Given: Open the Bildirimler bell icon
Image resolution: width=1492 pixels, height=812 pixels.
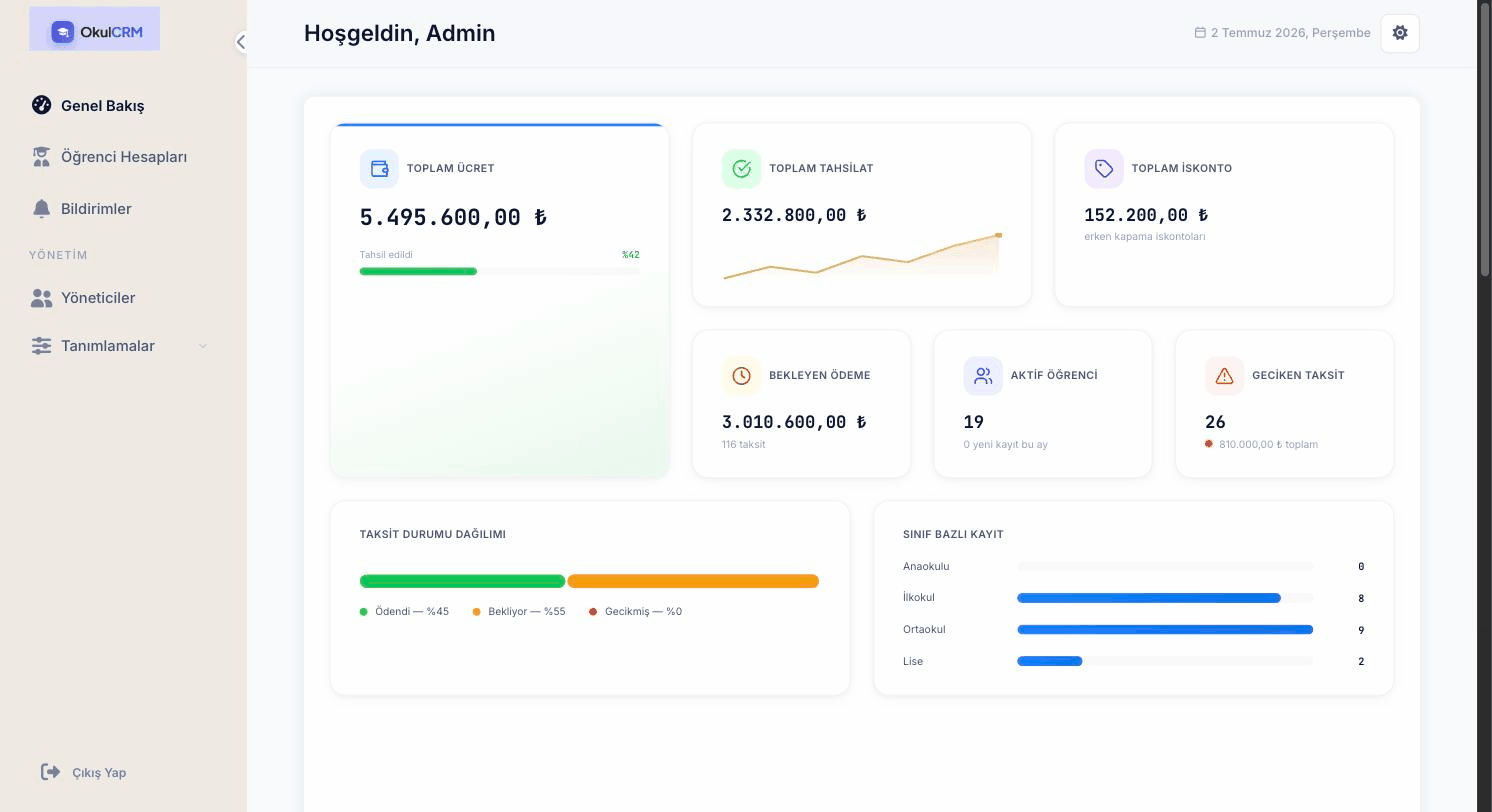Looking at the screenshot, I should click(41, 209).
